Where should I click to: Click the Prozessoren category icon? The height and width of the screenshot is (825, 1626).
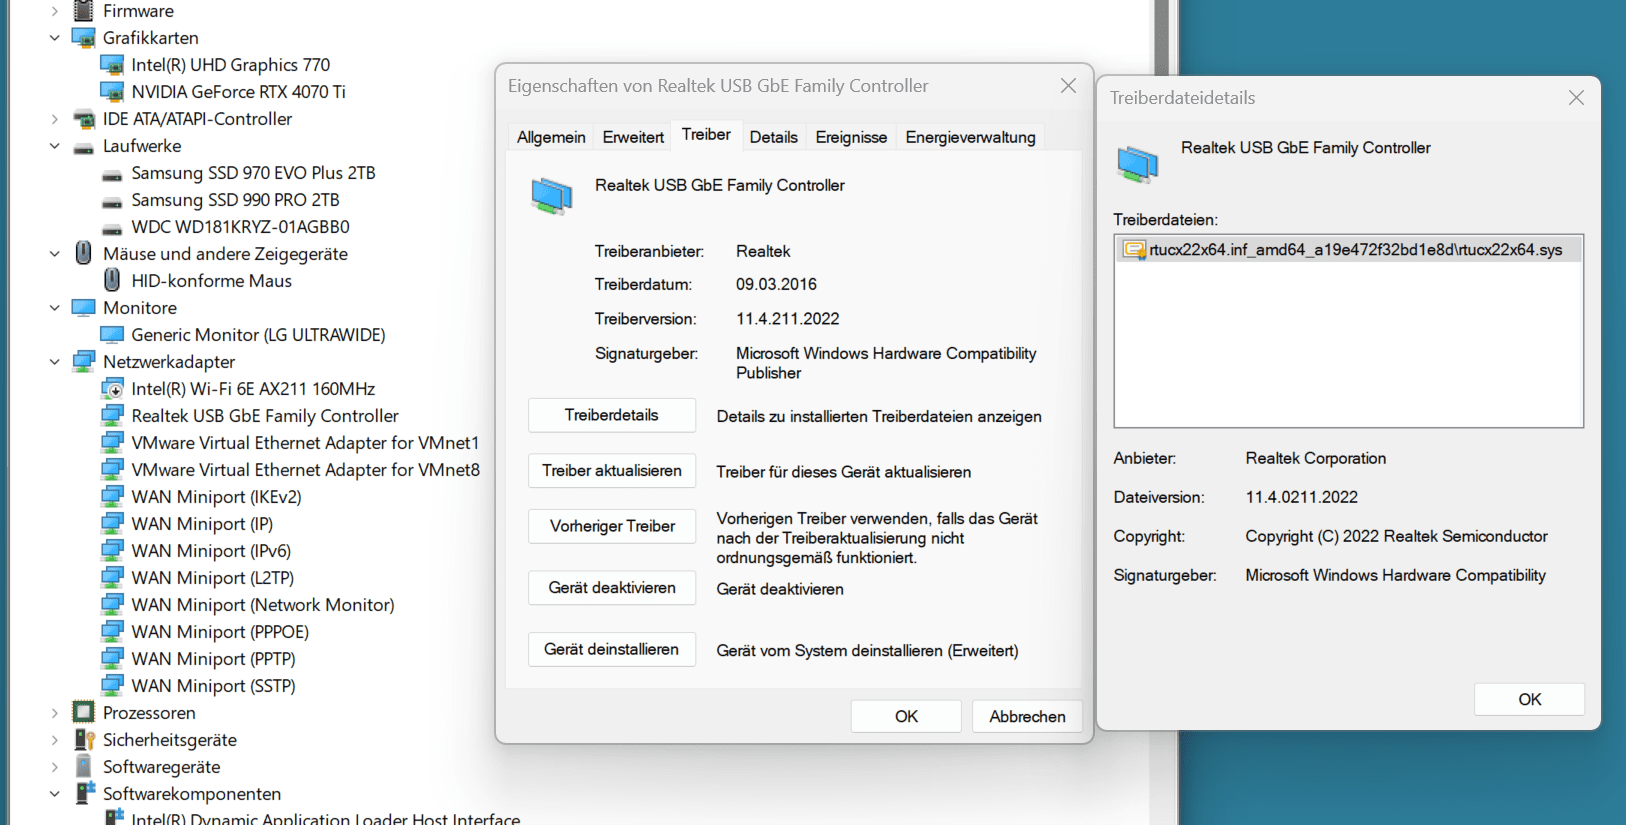pos(84,713)
